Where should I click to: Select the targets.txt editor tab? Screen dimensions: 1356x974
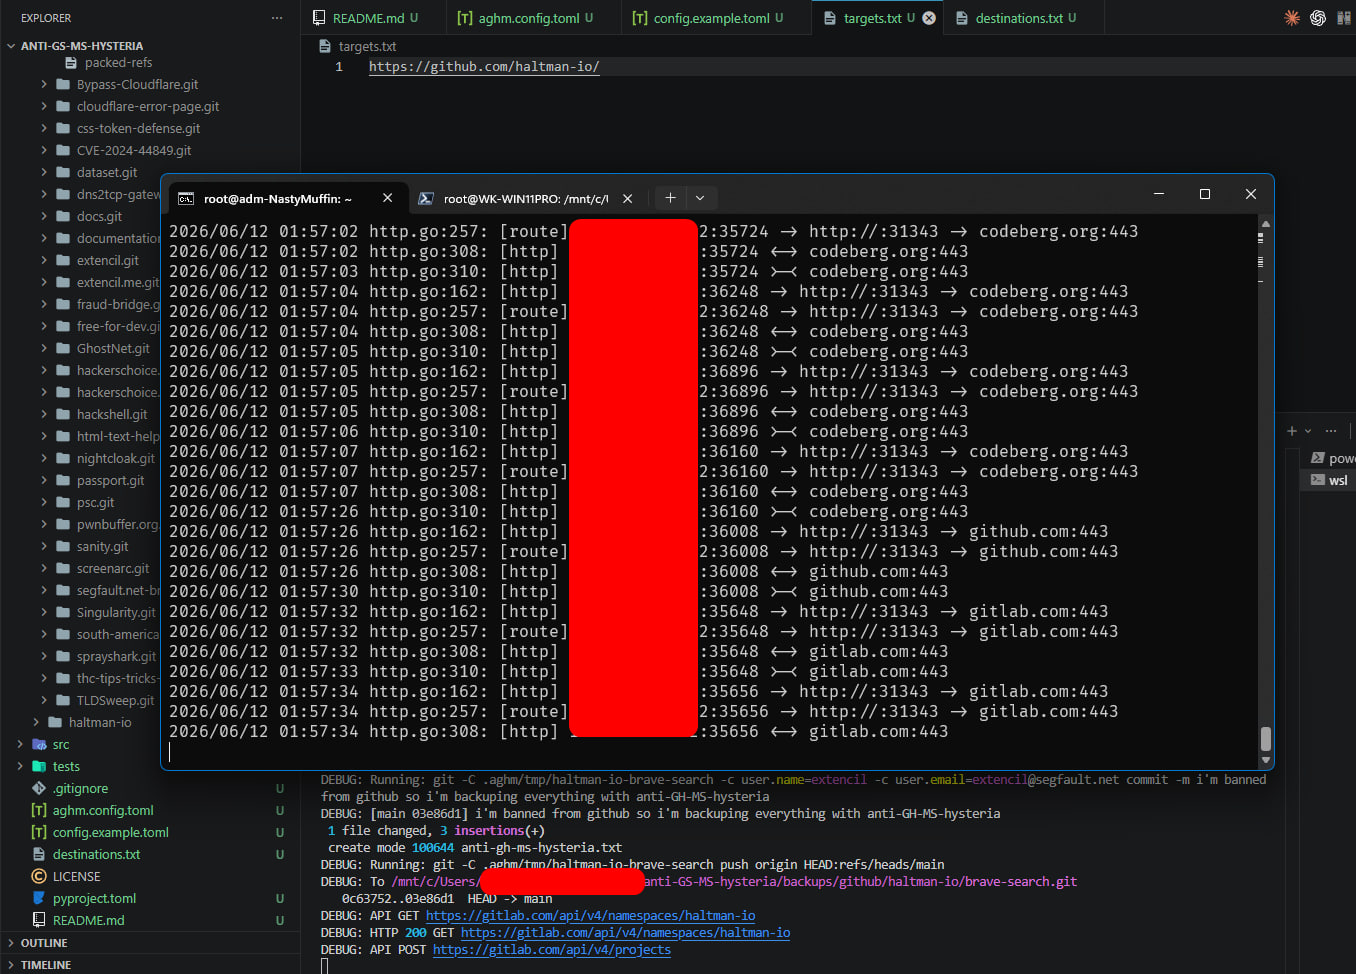click(x=878, y=18)
